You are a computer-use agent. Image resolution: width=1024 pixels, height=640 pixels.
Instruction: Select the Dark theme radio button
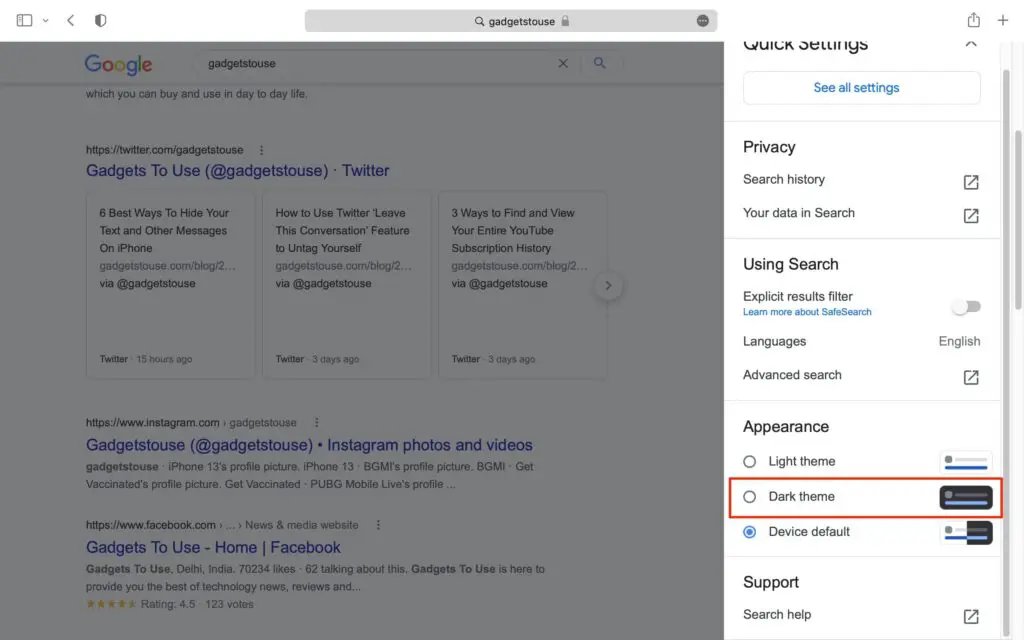tap(750, 497)
